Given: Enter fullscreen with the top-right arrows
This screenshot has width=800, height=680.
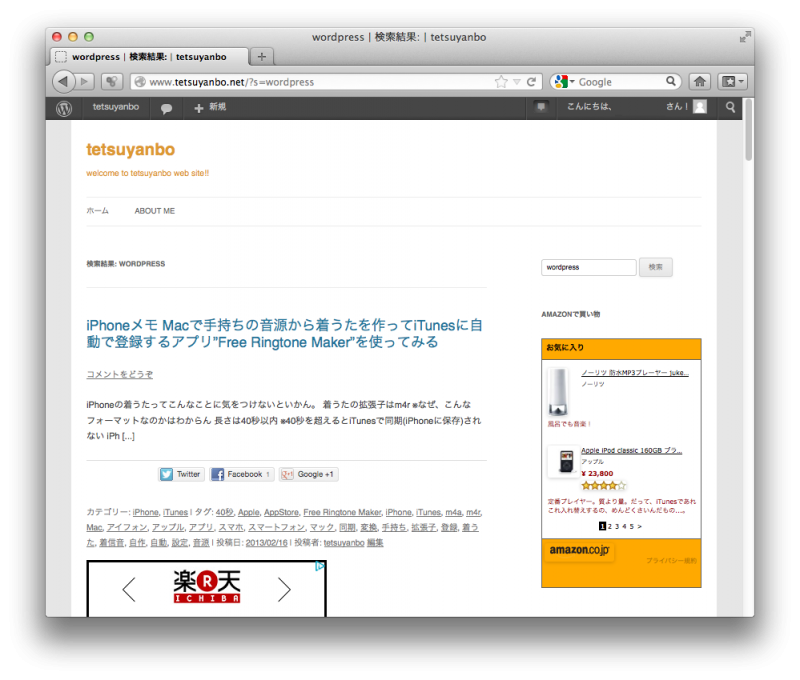Looking at the screenshot, I should [745, 37].
